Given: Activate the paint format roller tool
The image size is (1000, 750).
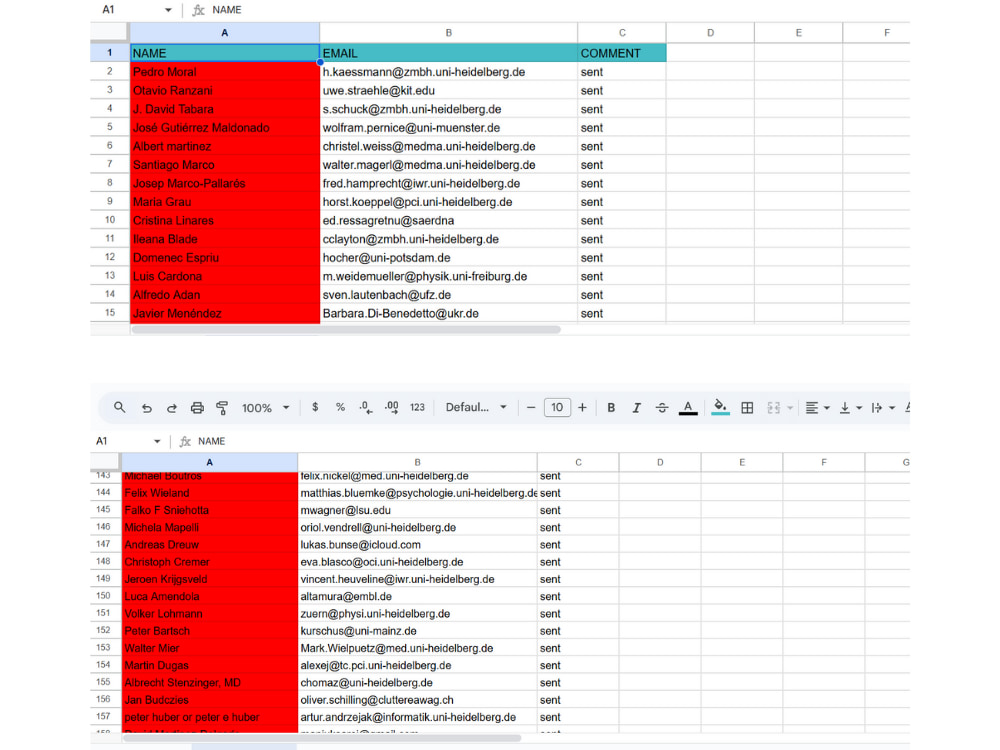Looking at the screenshot, I should tap(222, 408).
